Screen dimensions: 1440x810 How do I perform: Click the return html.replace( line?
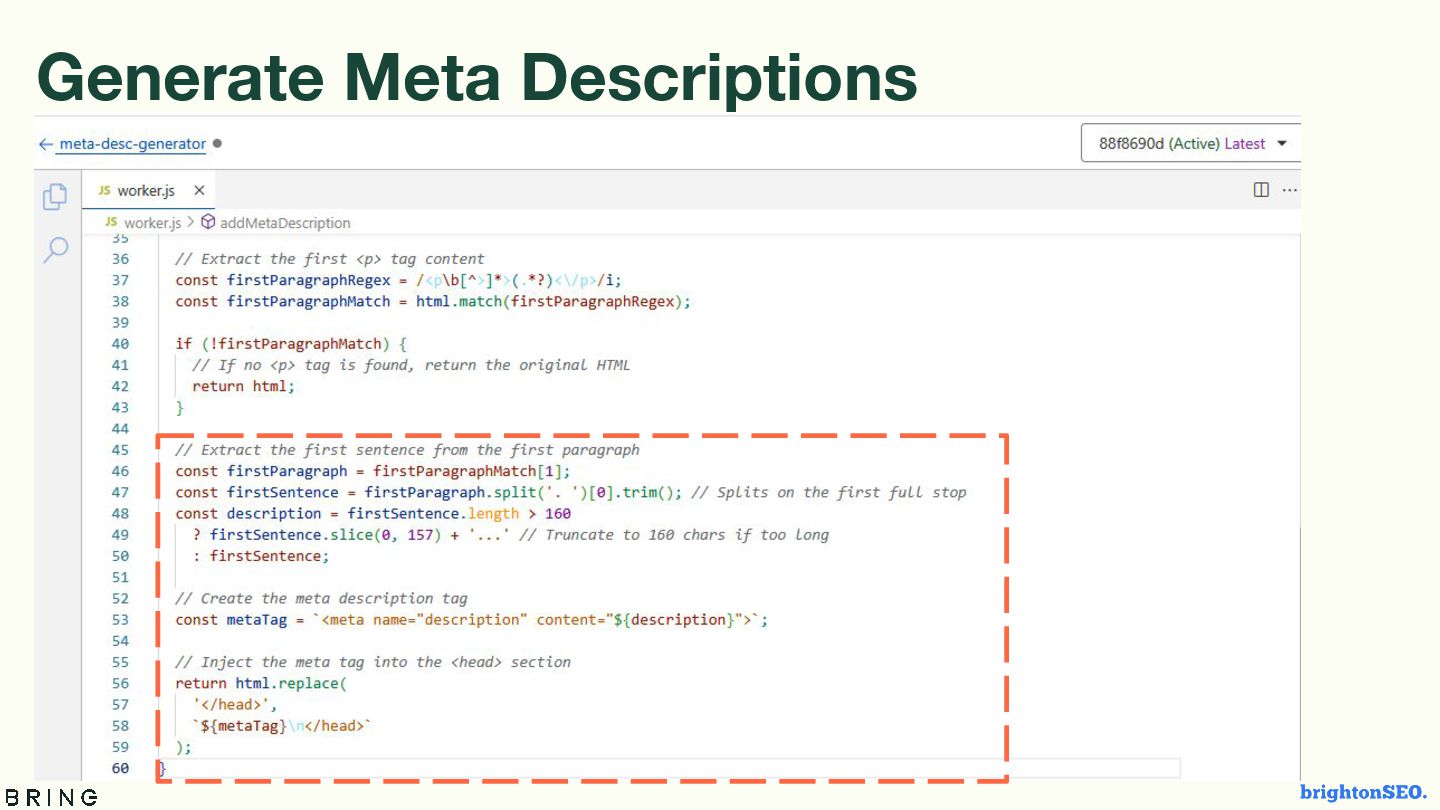(x=260, y=684)
